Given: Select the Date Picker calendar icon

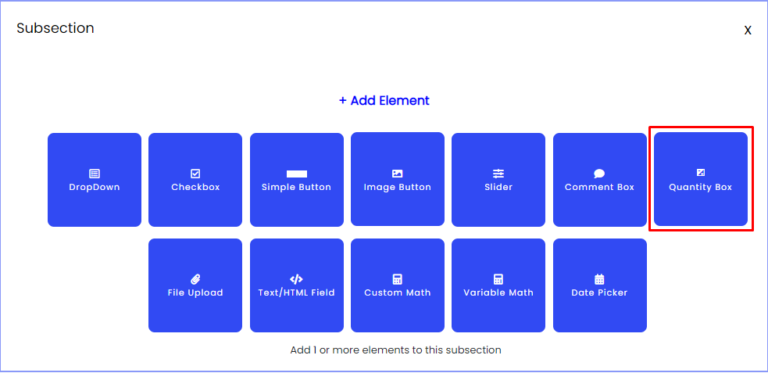Looking at the screenshot, I should (x=599, y=280).
